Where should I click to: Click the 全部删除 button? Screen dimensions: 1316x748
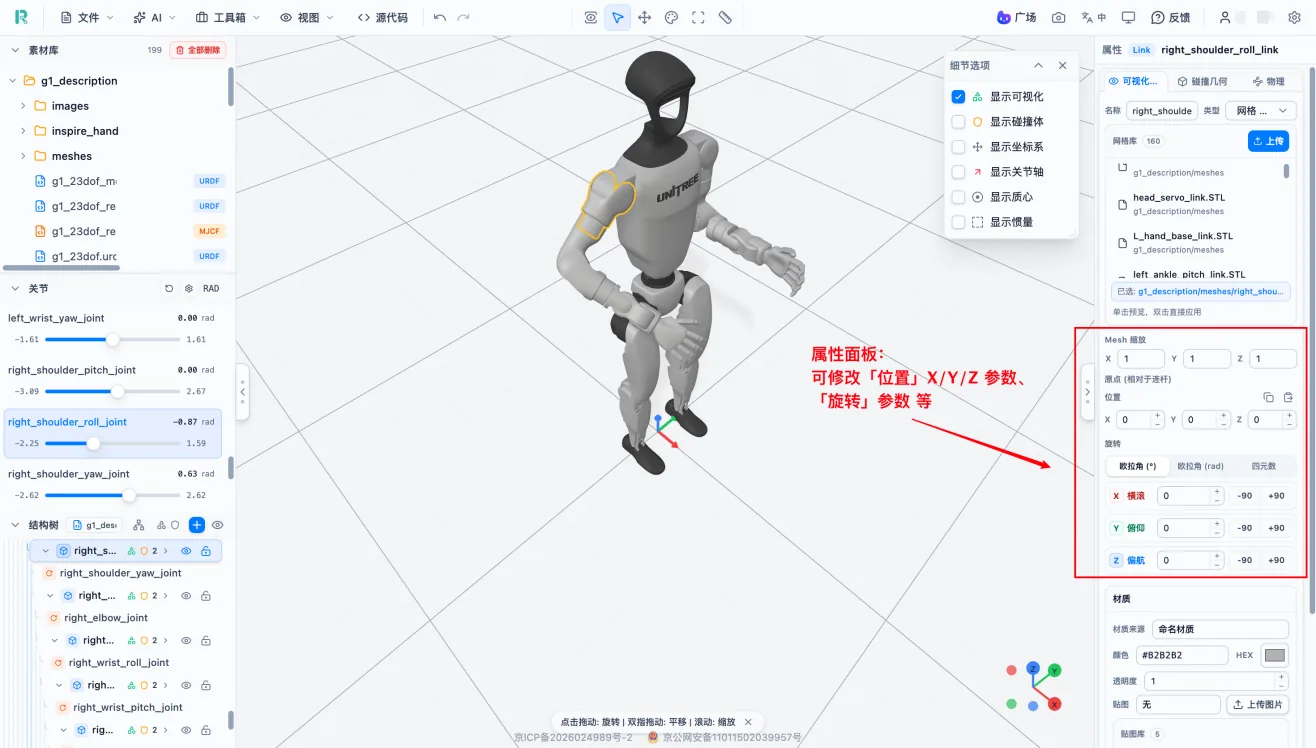pos(198,49)
